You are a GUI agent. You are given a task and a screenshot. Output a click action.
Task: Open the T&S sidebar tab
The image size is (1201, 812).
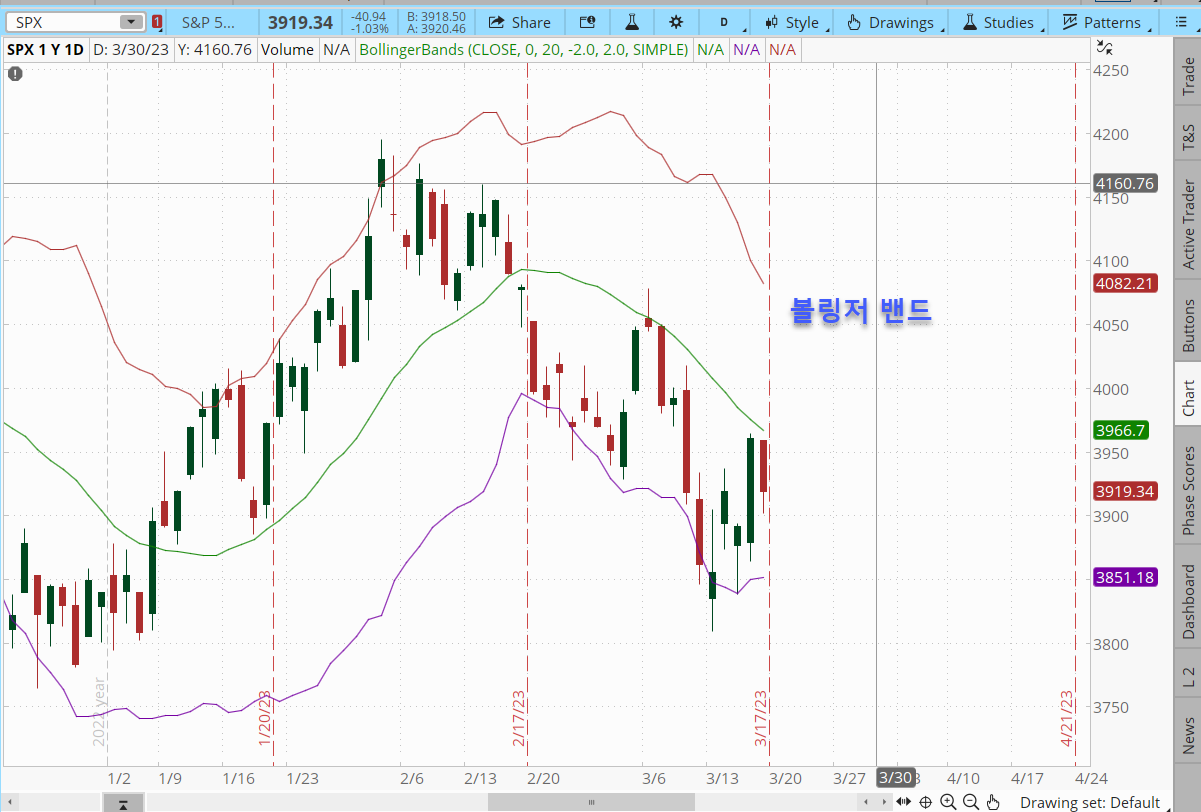click(1188, 138)
